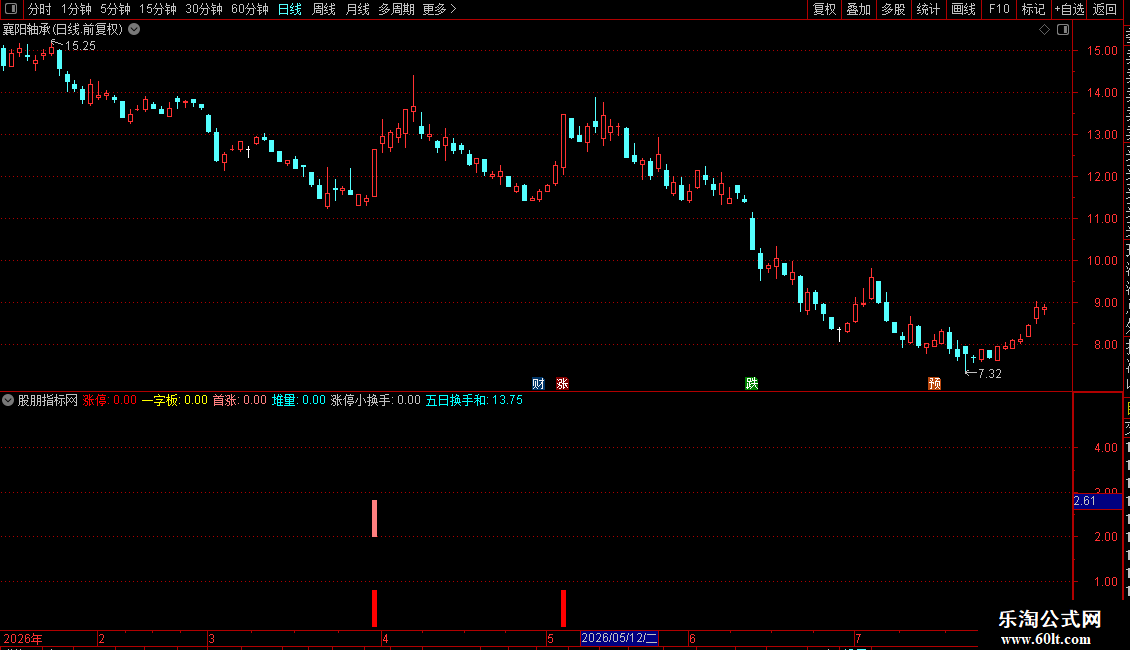Switch to 周线 weekly chart

coord(324,9)
